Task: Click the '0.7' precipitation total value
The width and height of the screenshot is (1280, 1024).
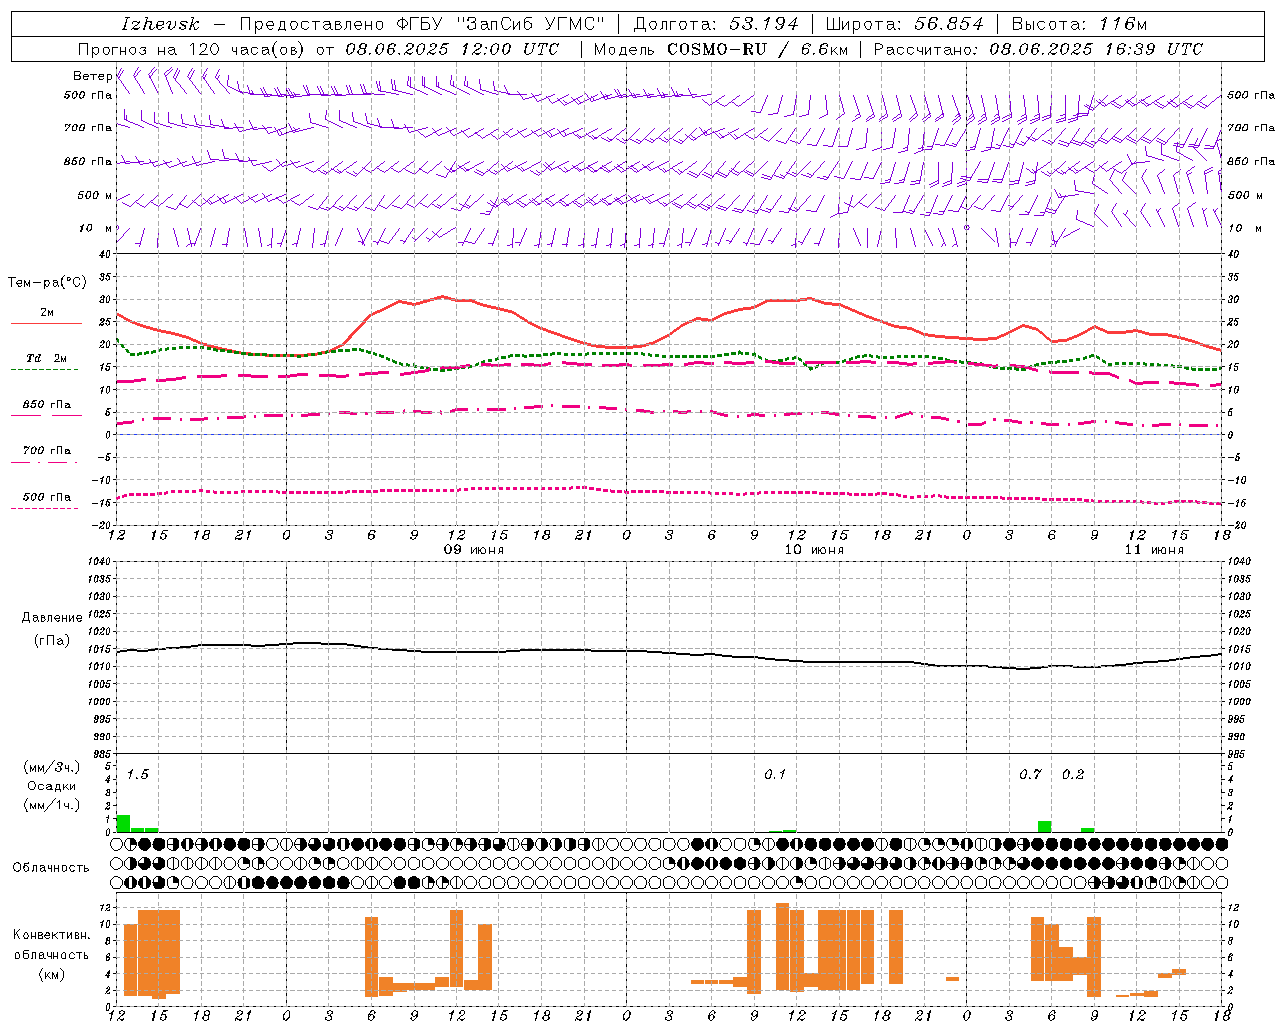Action: pyautogui.click(x=1030, y=774)
